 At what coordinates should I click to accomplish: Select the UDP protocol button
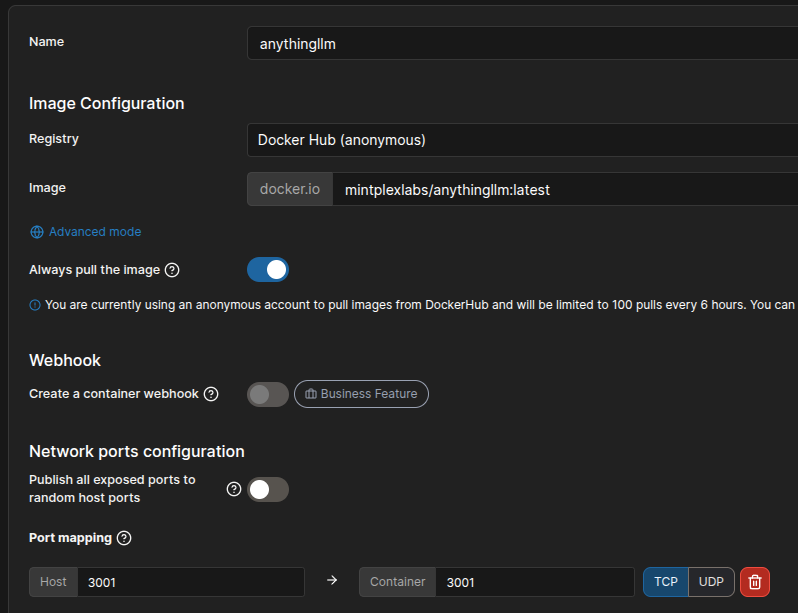[711, 582]
